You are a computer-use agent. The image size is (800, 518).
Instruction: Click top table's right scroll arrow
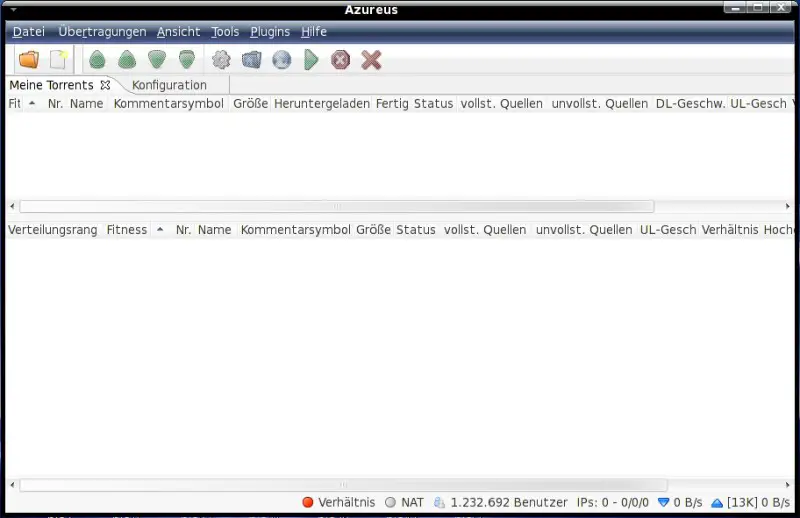coord(787,206)
